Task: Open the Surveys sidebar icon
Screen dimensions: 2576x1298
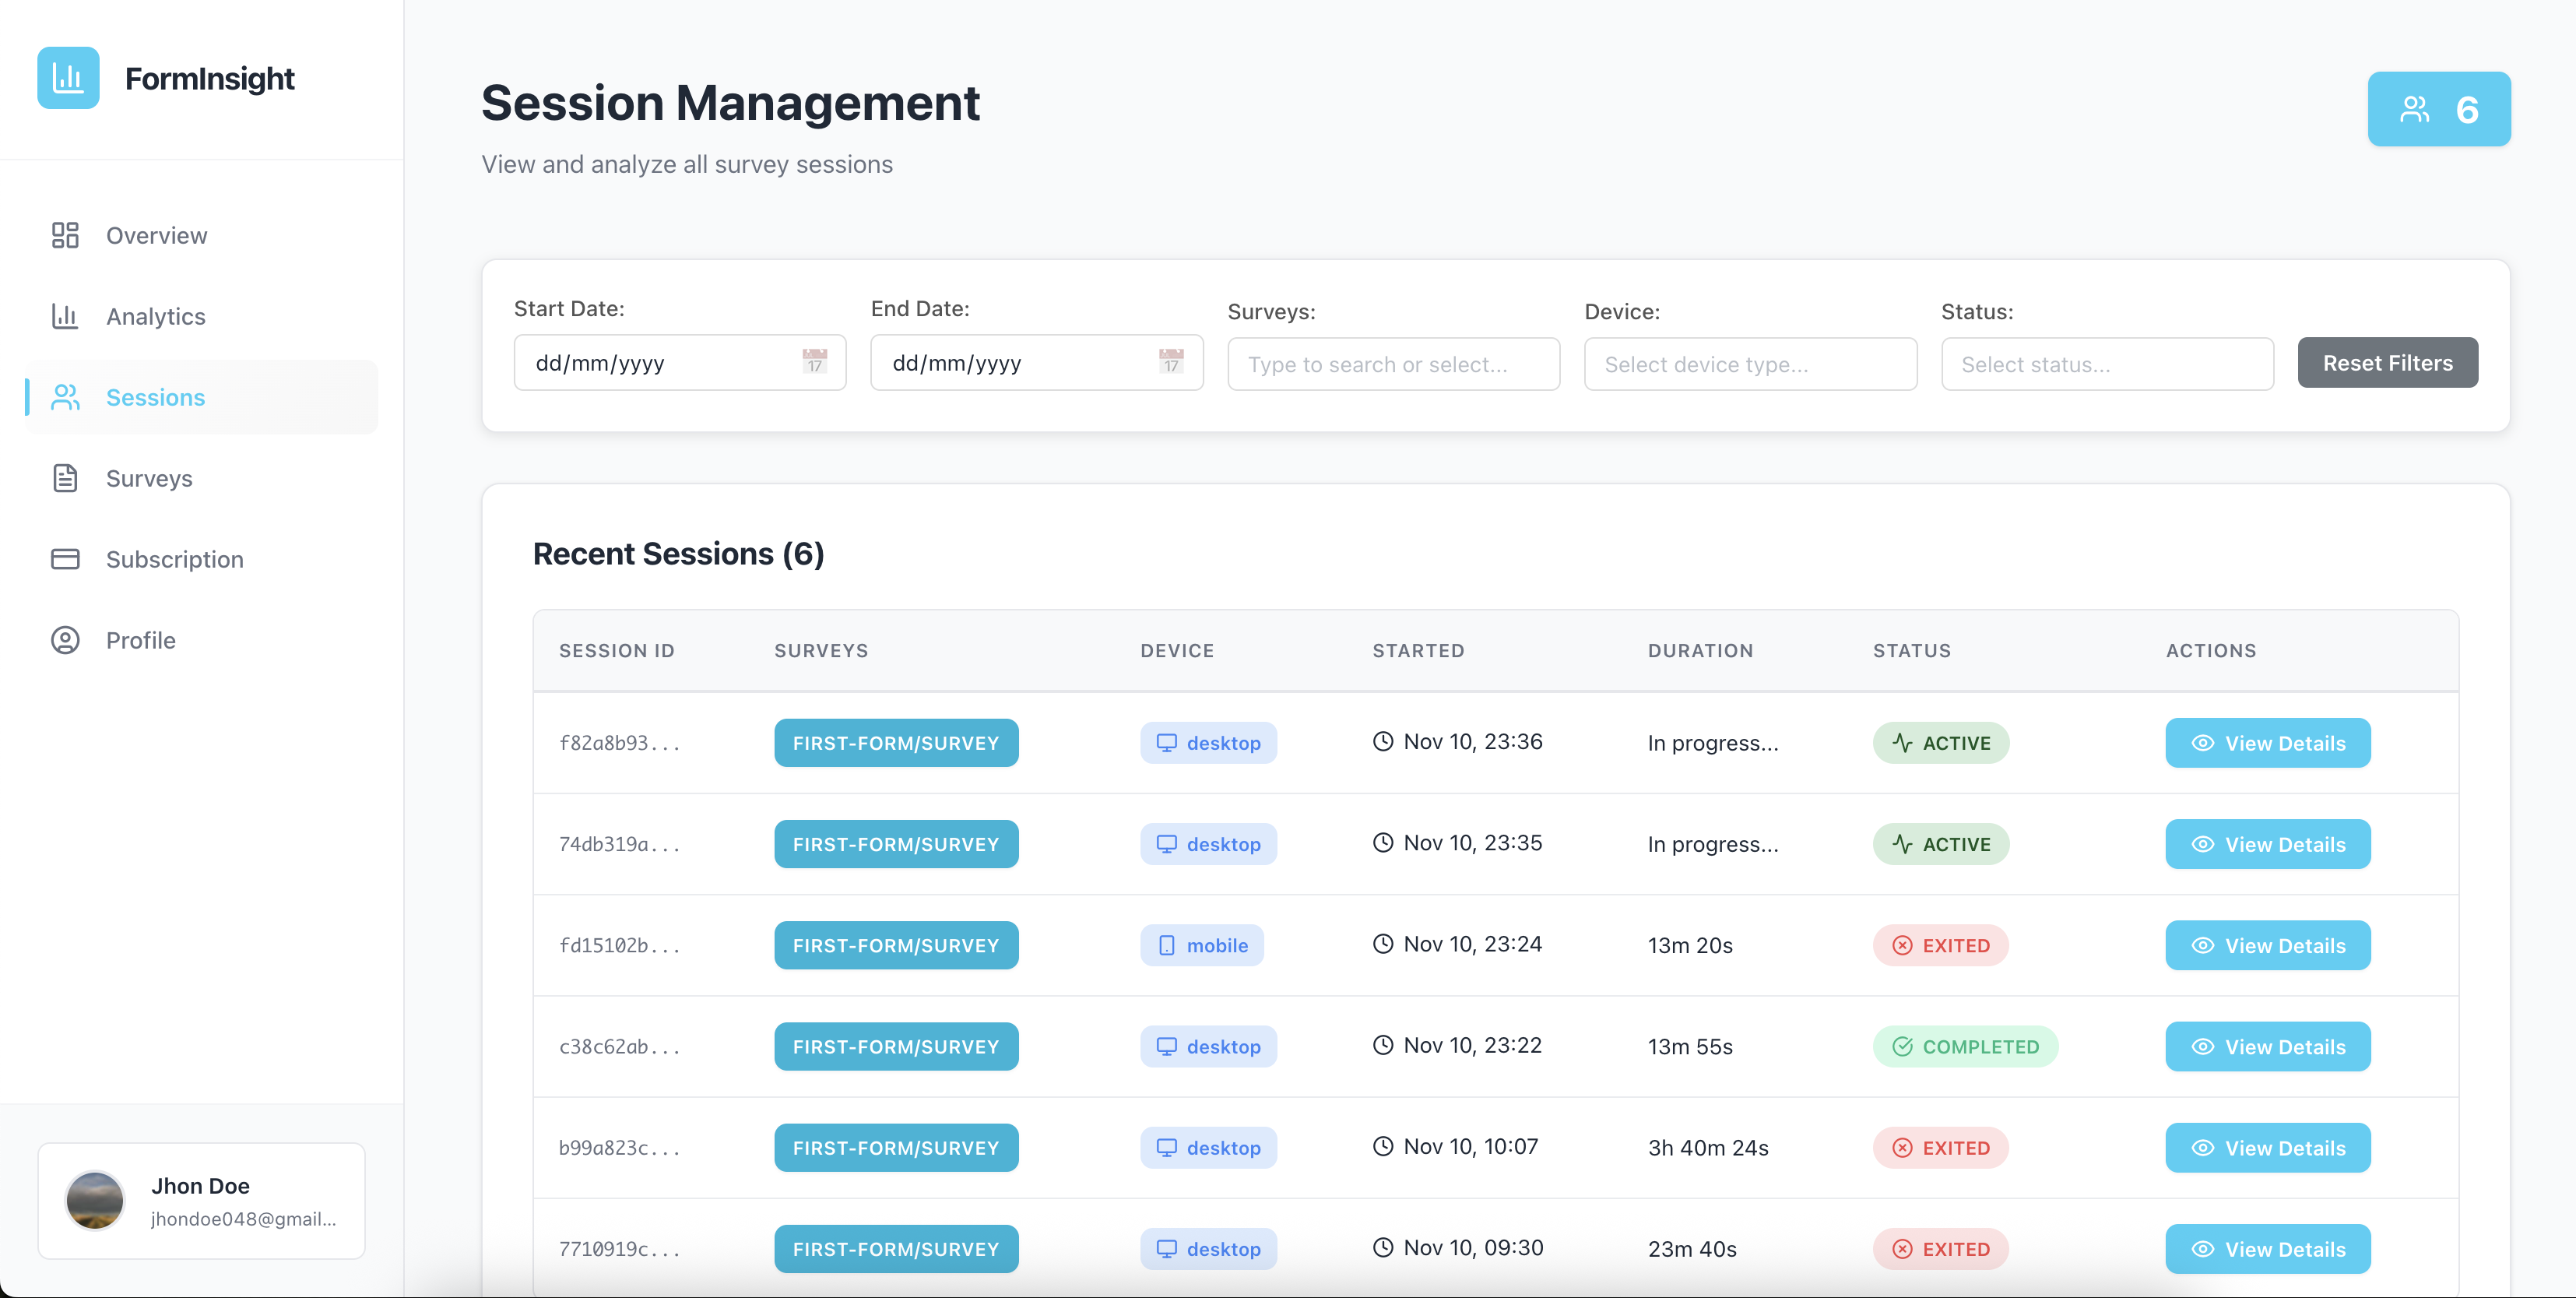Action: pos(65,478)
